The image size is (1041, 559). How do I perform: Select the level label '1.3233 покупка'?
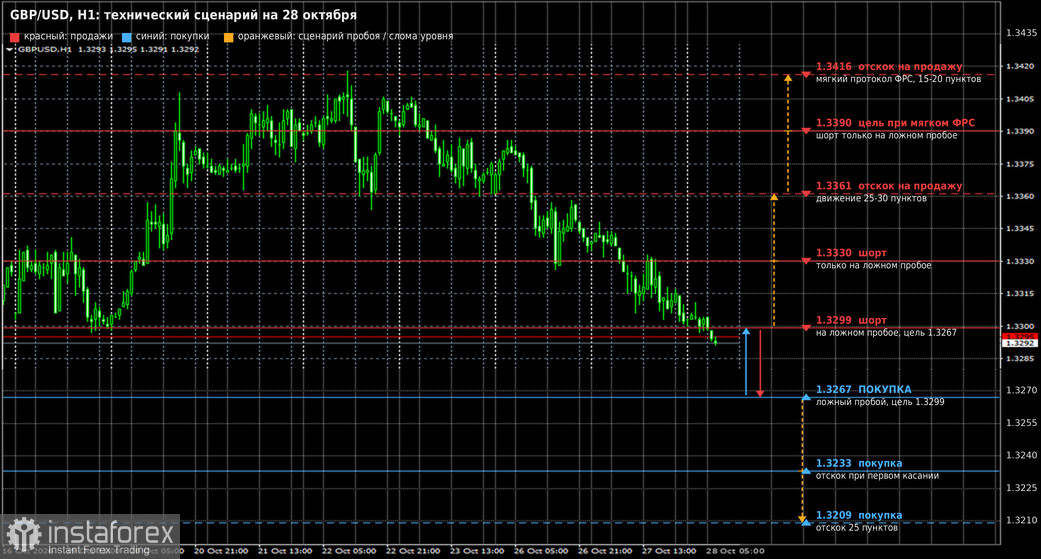tap(859, 463)
